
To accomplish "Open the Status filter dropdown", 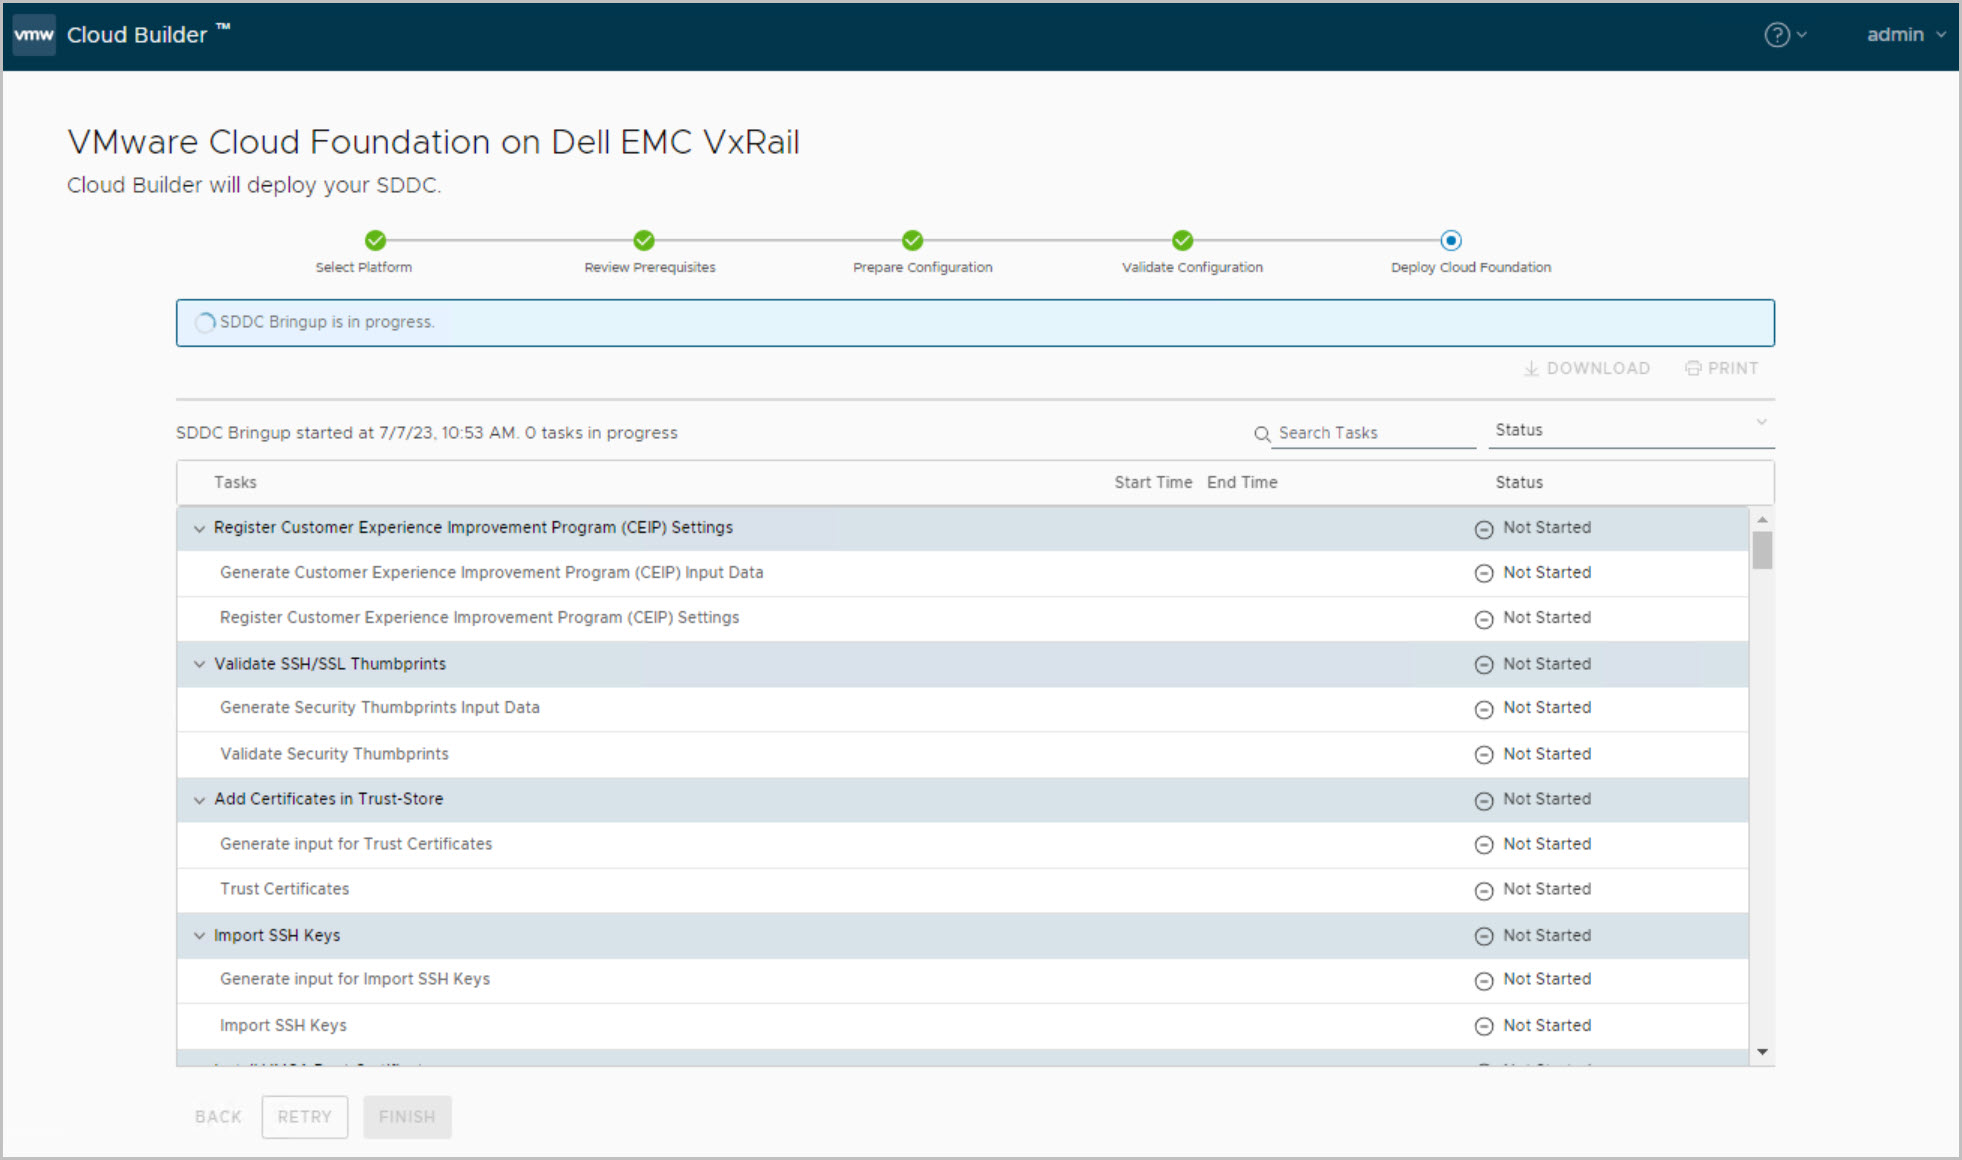I will click(x=1630, y=430).
